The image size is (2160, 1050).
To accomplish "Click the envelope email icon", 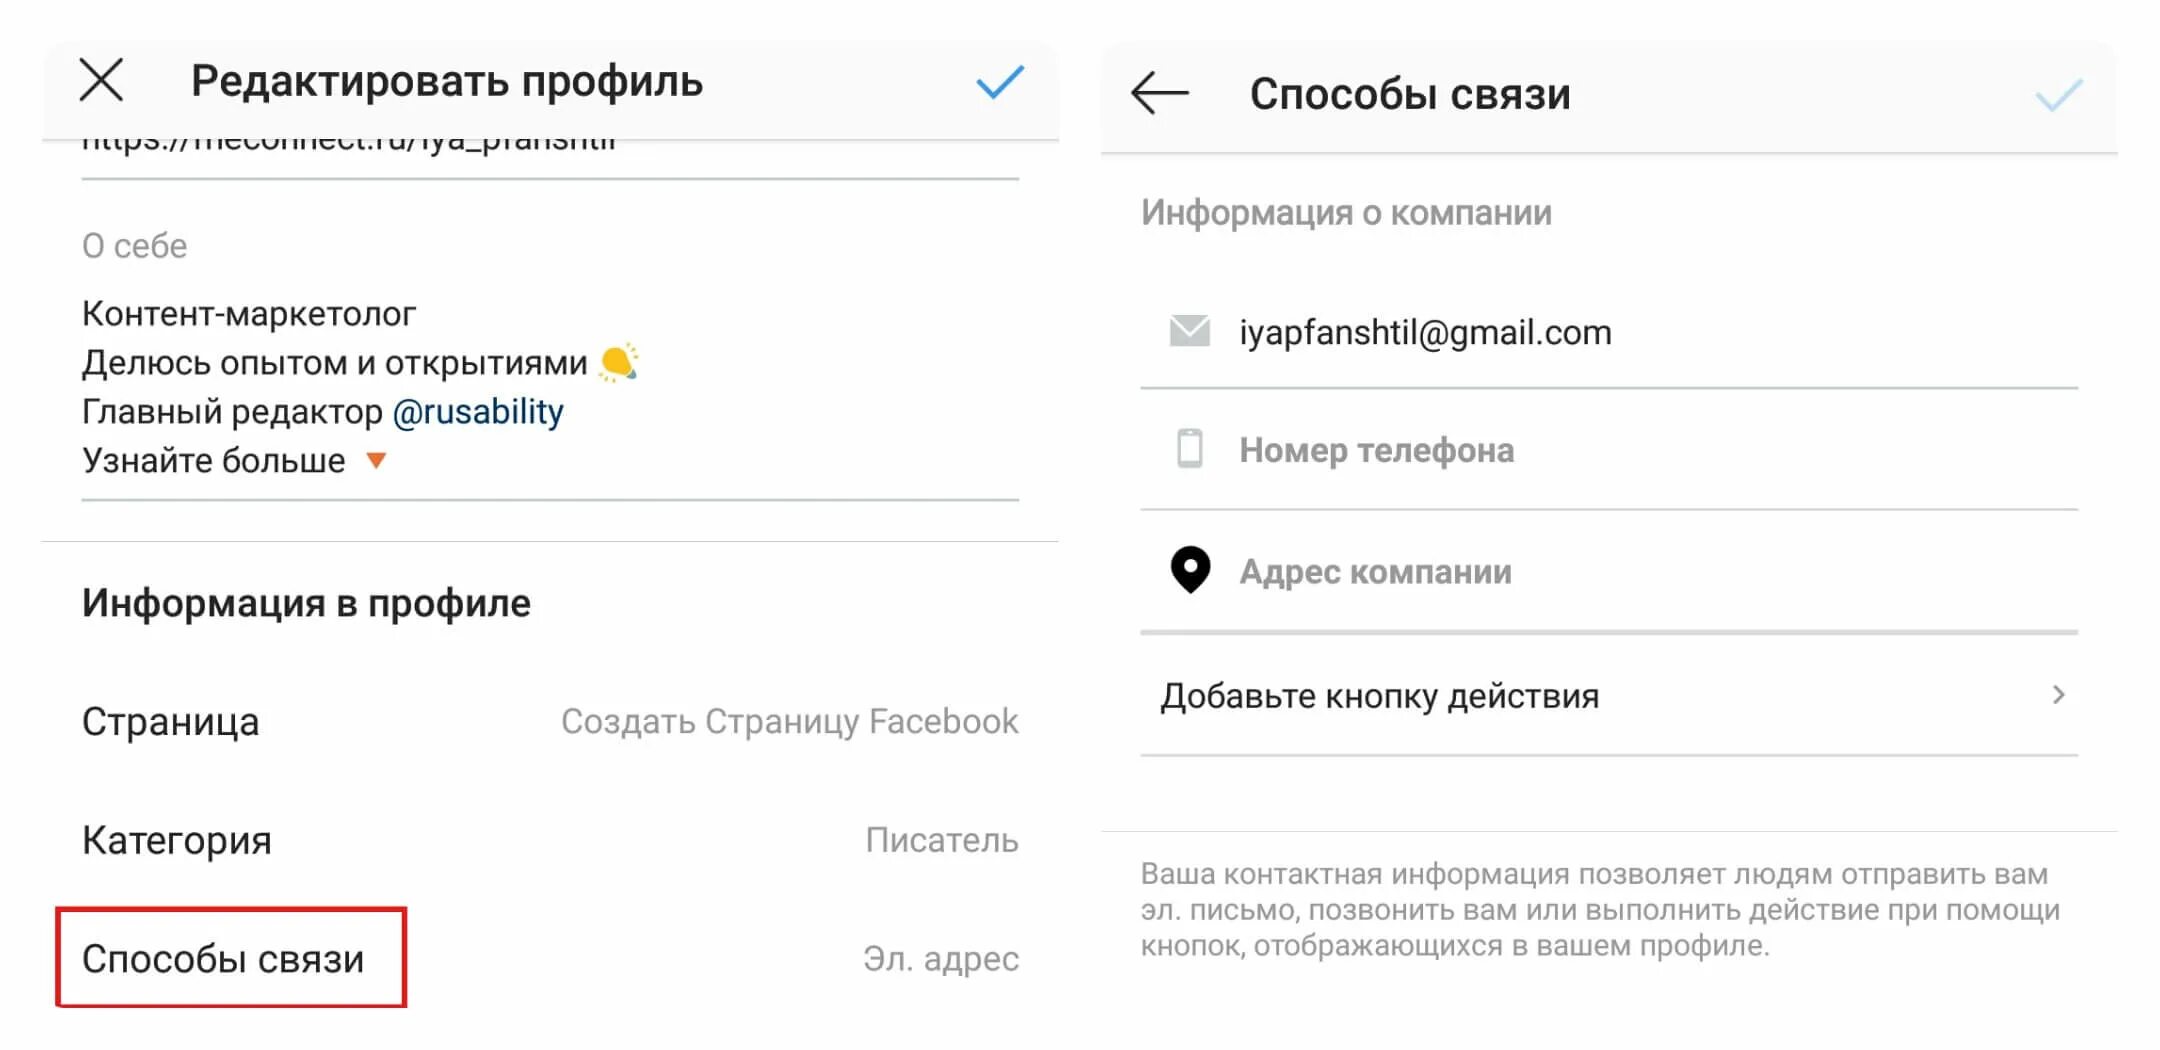I will click(1190, 331).
